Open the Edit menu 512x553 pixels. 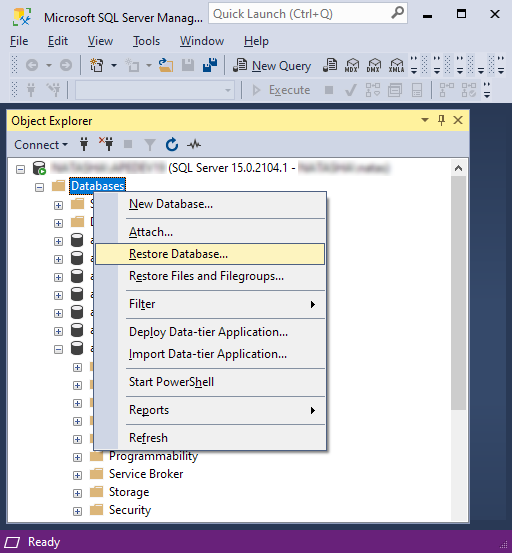tap(58, 41)
